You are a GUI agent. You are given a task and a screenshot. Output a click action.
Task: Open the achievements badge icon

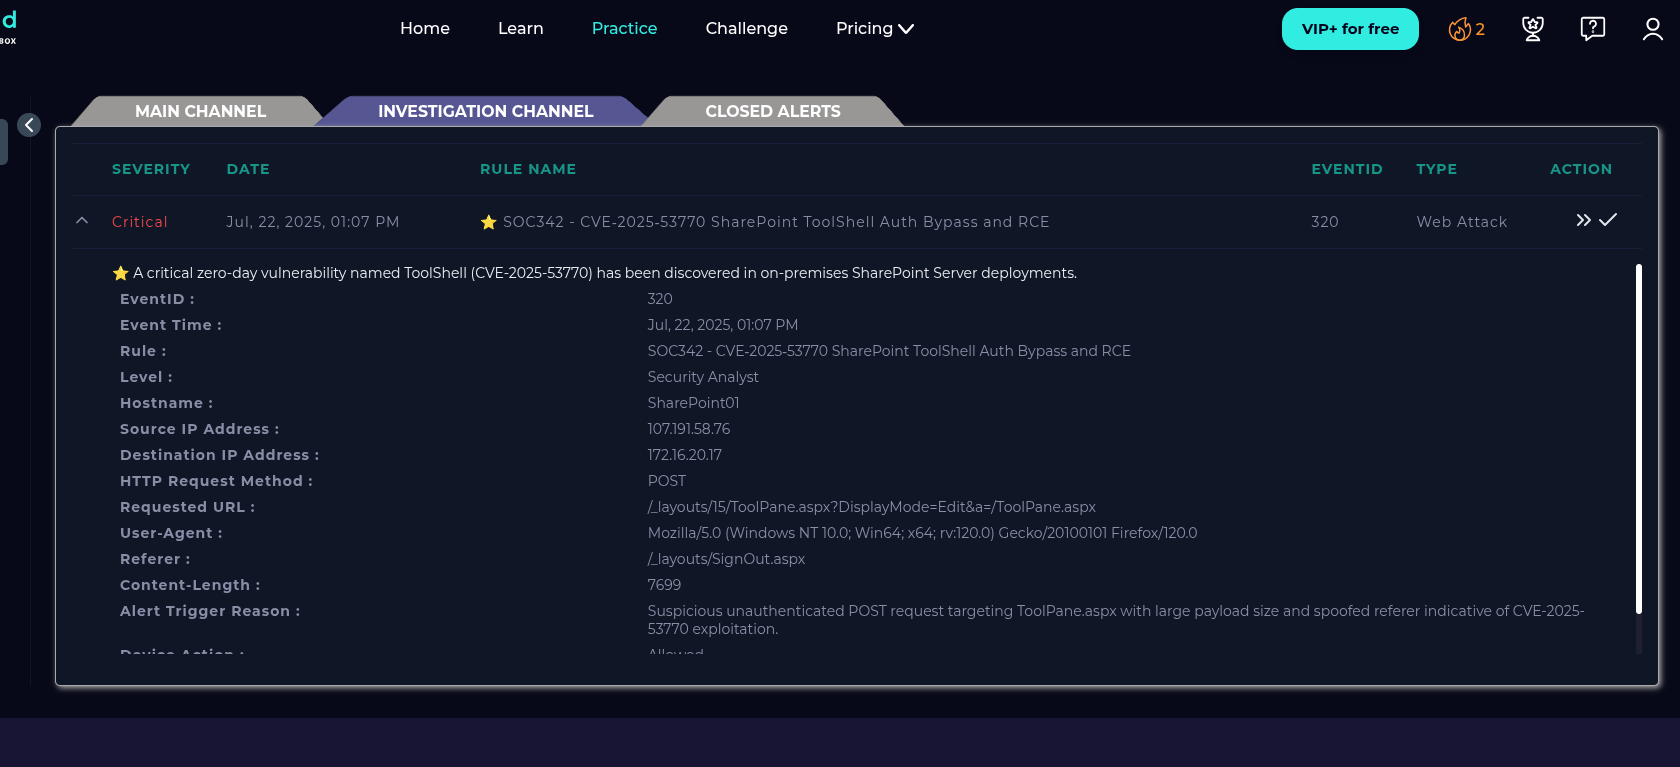pos(1532,29)
